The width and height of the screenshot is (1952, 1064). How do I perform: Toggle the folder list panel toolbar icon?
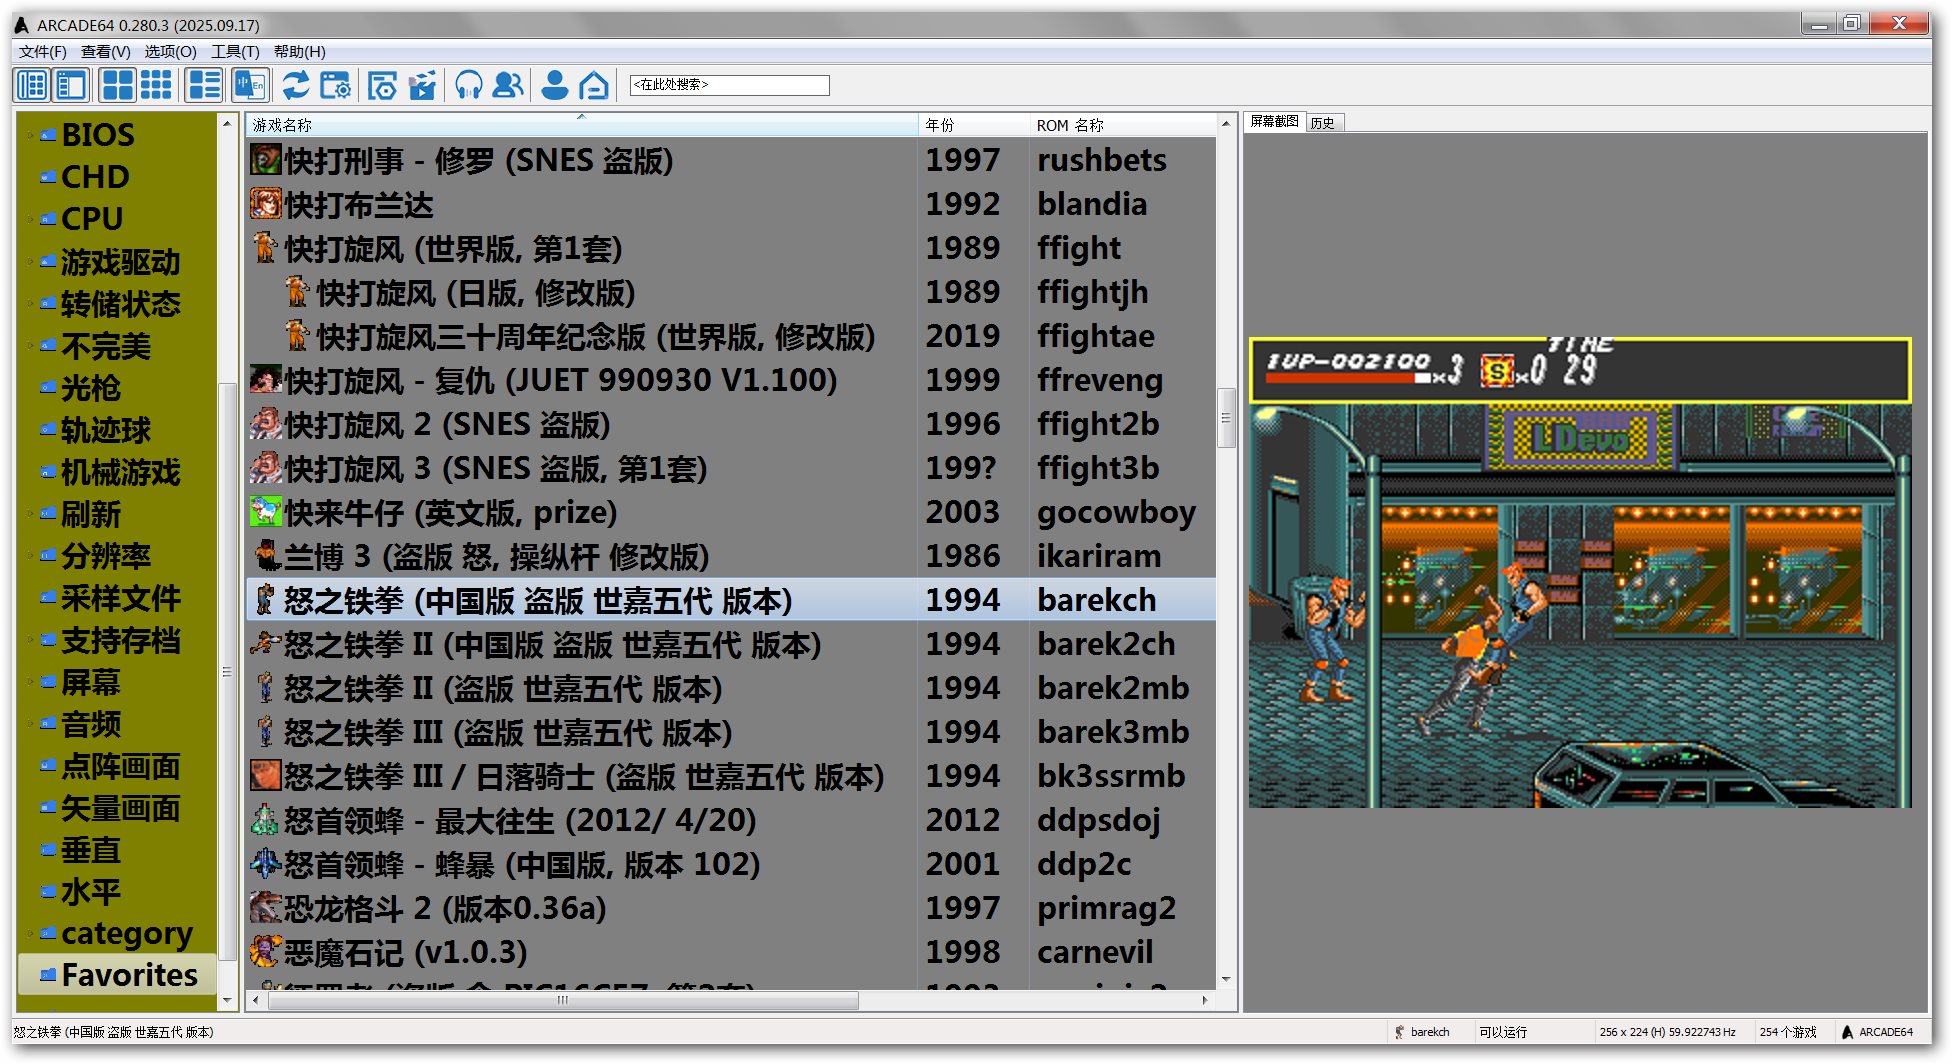tap(32, 86)
